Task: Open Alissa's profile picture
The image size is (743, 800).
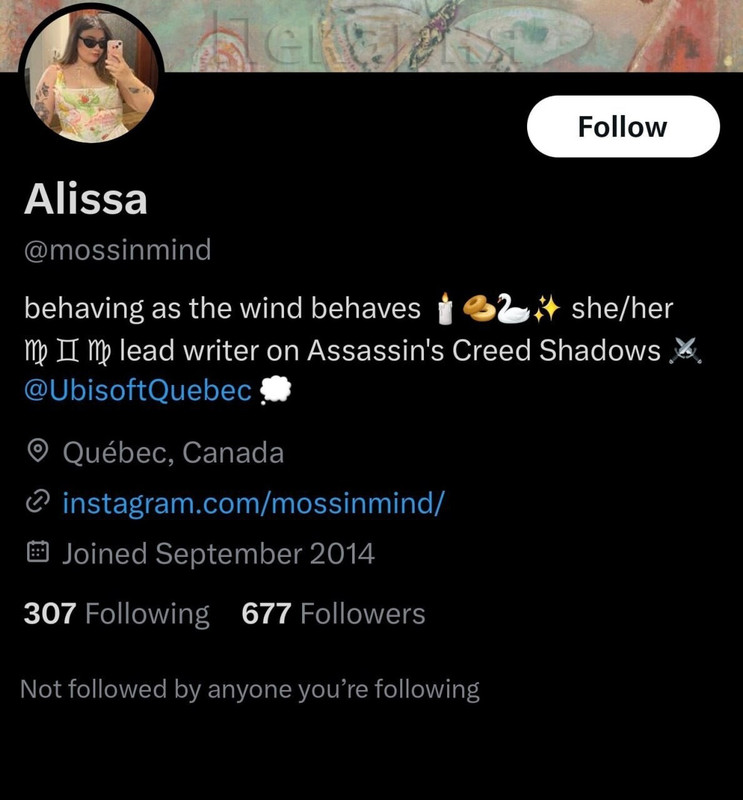Action: click(x=91, y=75)
